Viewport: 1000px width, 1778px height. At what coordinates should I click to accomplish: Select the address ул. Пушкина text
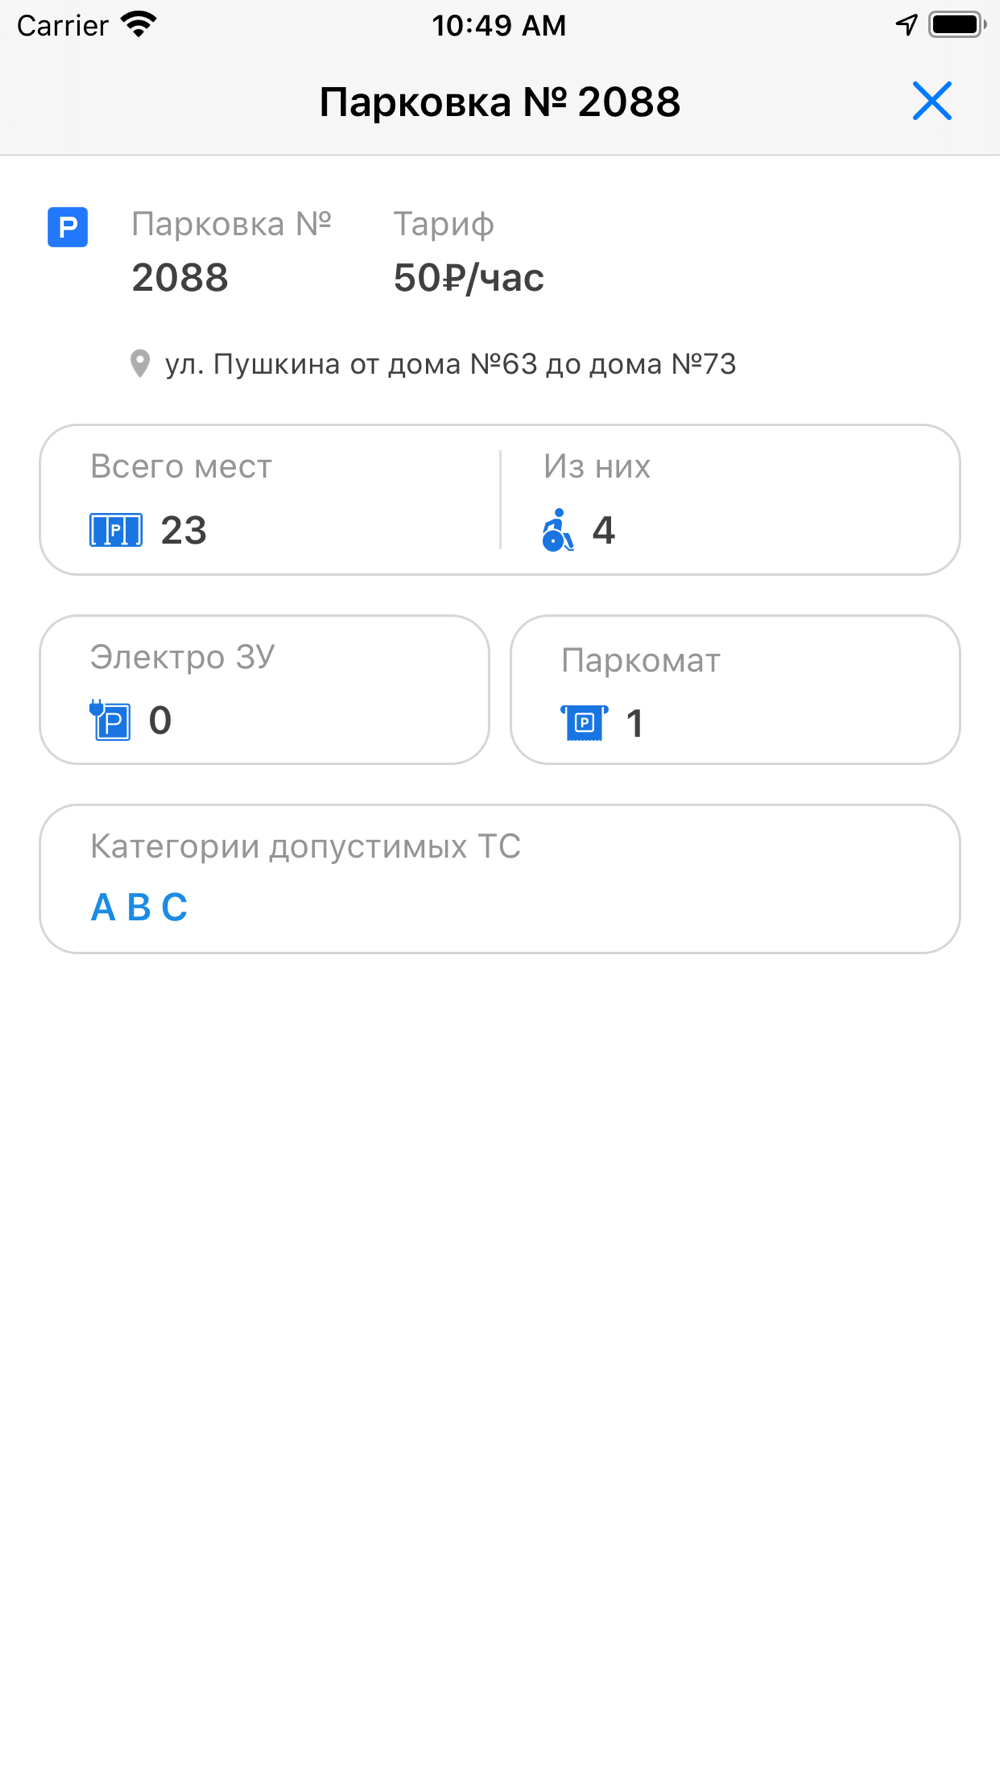pos(450,364)
